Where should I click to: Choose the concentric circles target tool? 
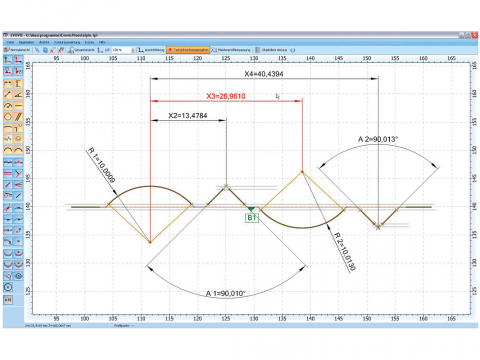pyautogui.click(x=18, y=276)
